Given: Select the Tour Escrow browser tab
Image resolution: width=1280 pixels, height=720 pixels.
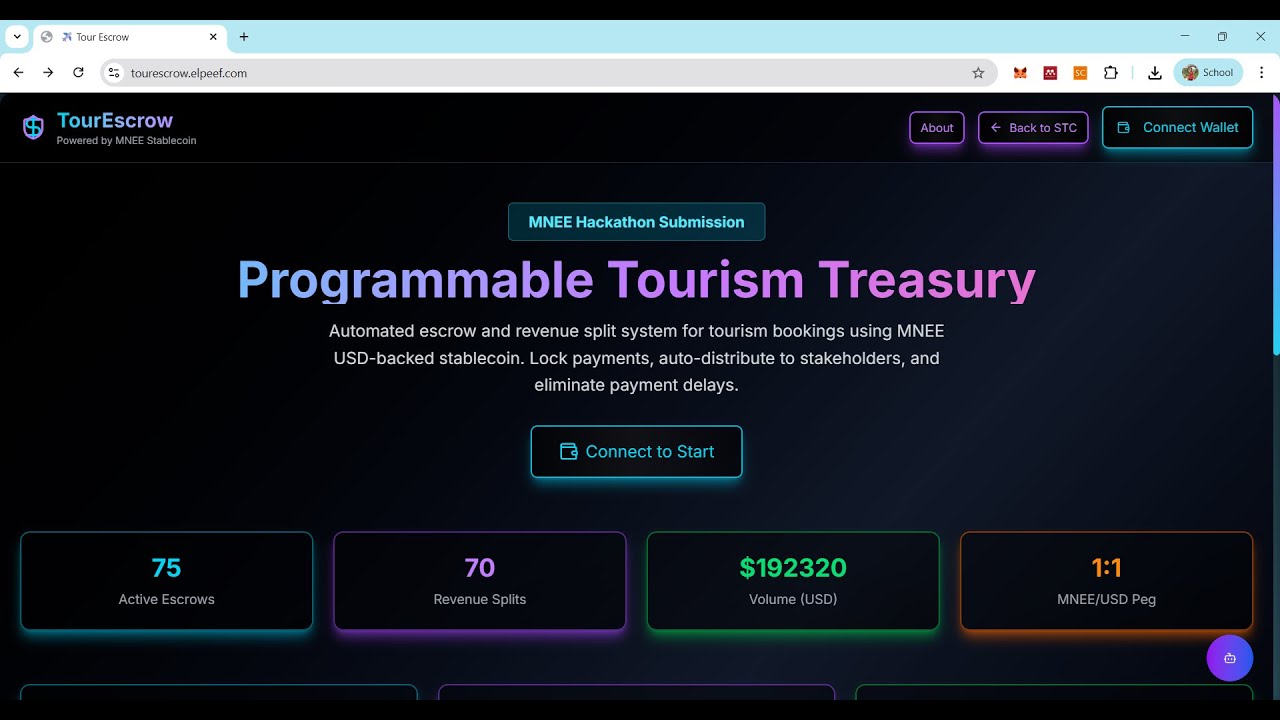Looking at the screenshot, I should 129,37.
